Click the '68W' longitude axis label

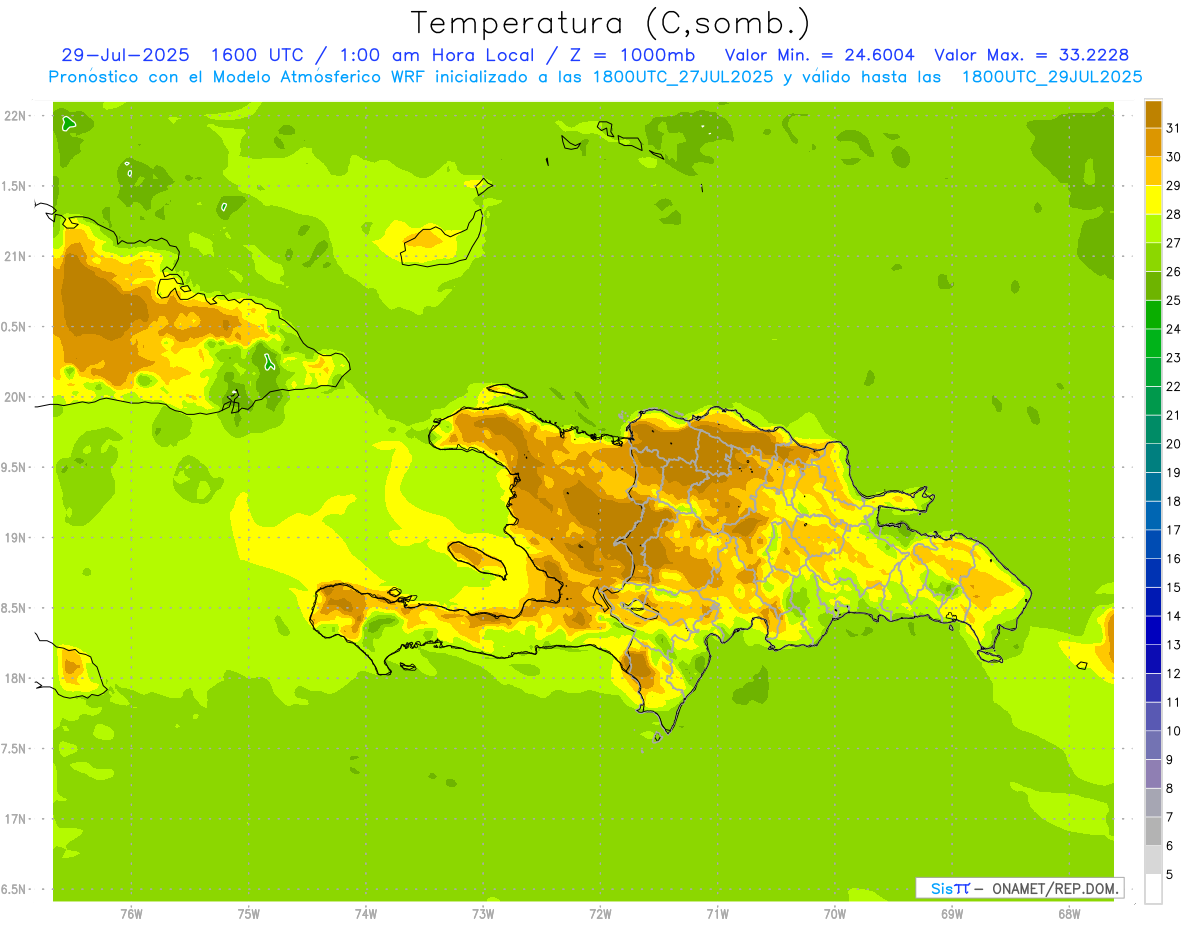pos(1068,913)
